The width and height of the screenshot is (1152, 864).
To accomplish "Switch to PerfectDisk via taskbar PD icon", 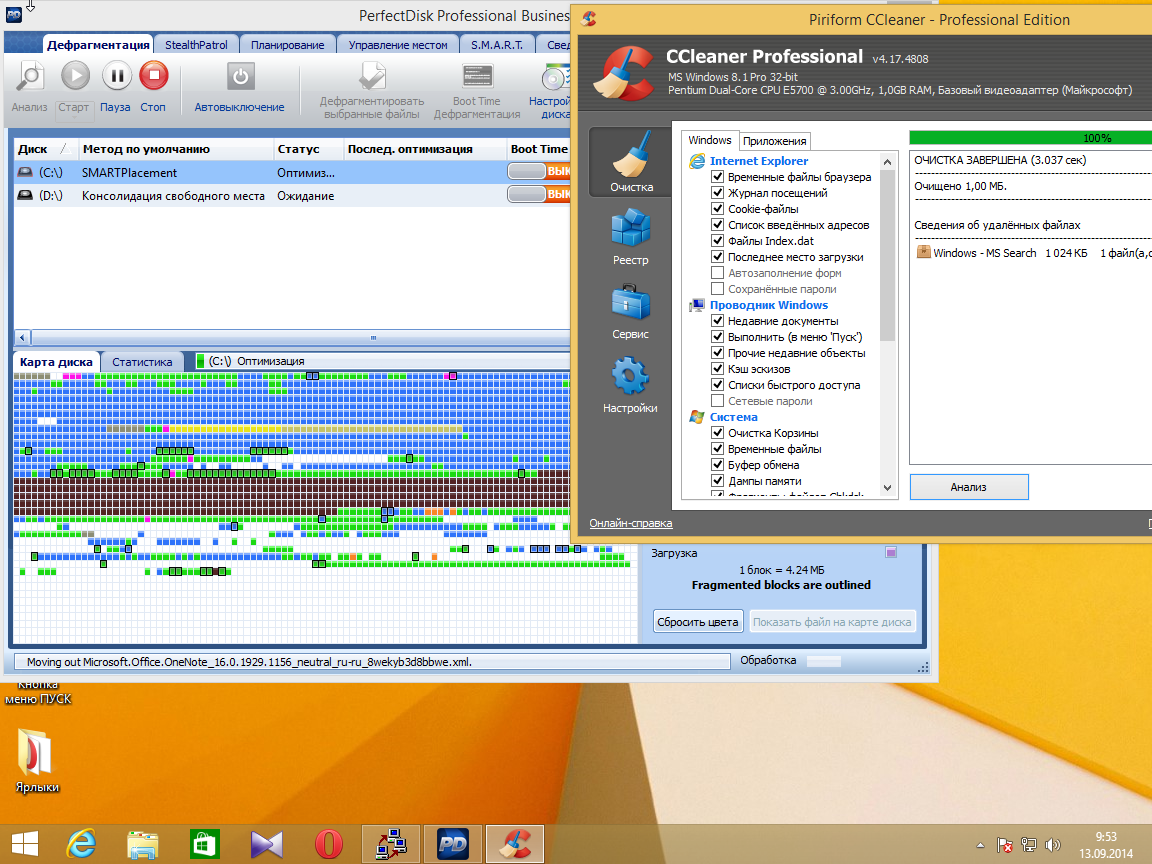I will click(453, 844).
